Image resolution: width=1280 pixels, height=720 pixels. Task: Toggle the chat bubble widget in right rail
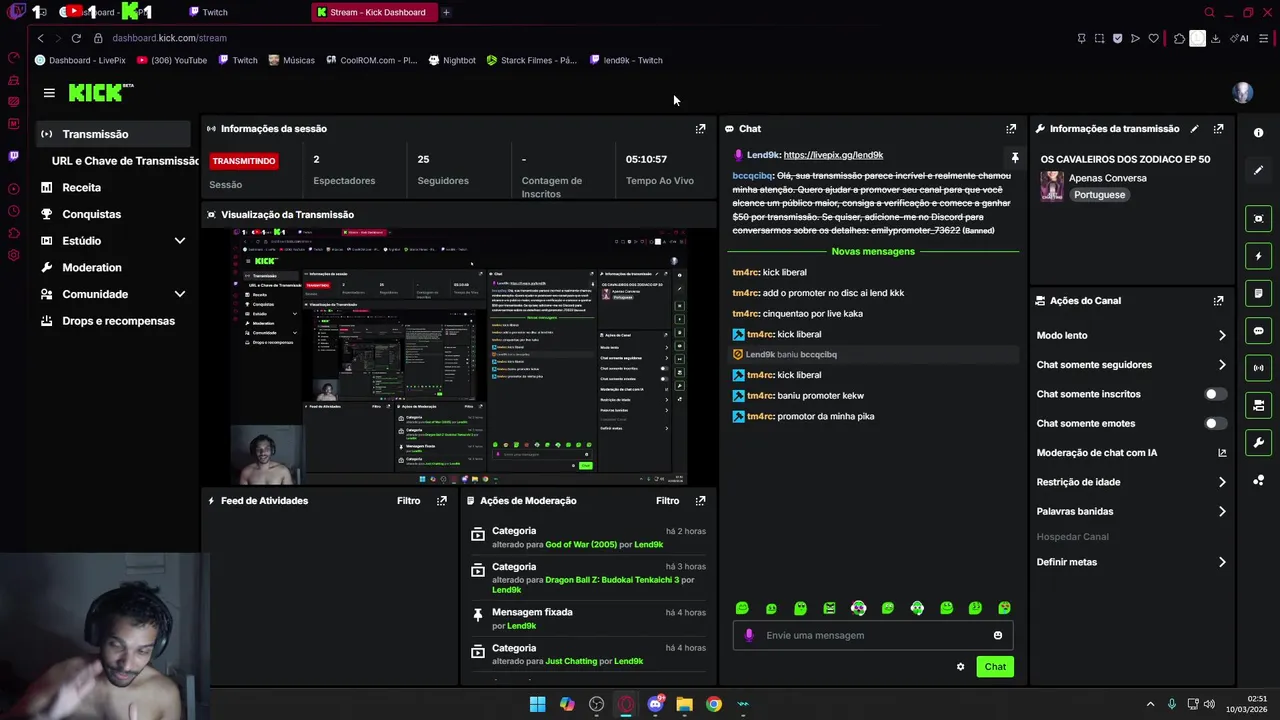tap(1258, 331)
